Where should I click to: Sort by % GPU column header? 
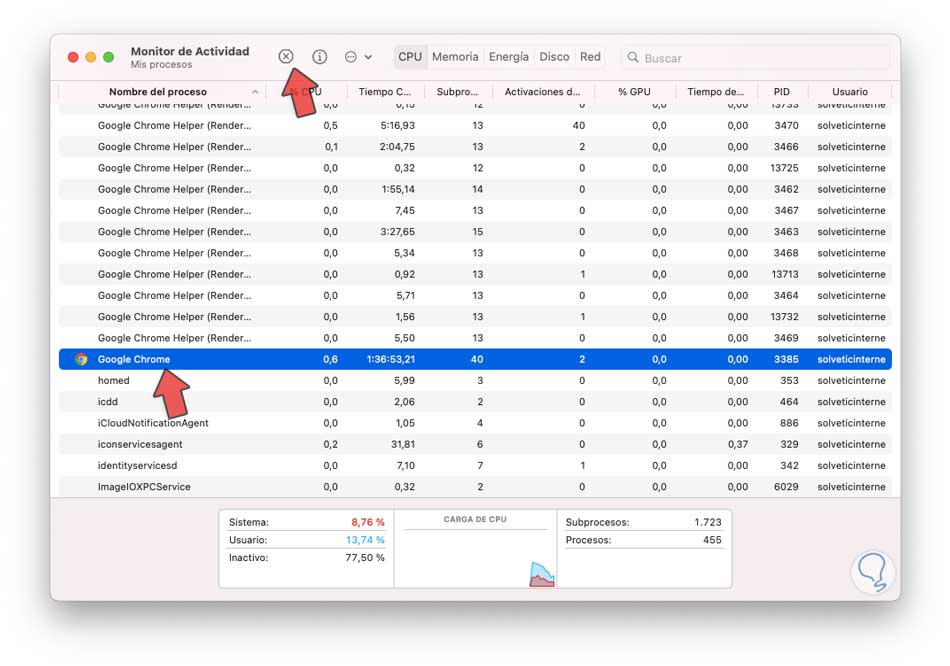click(x=634, y=92)
